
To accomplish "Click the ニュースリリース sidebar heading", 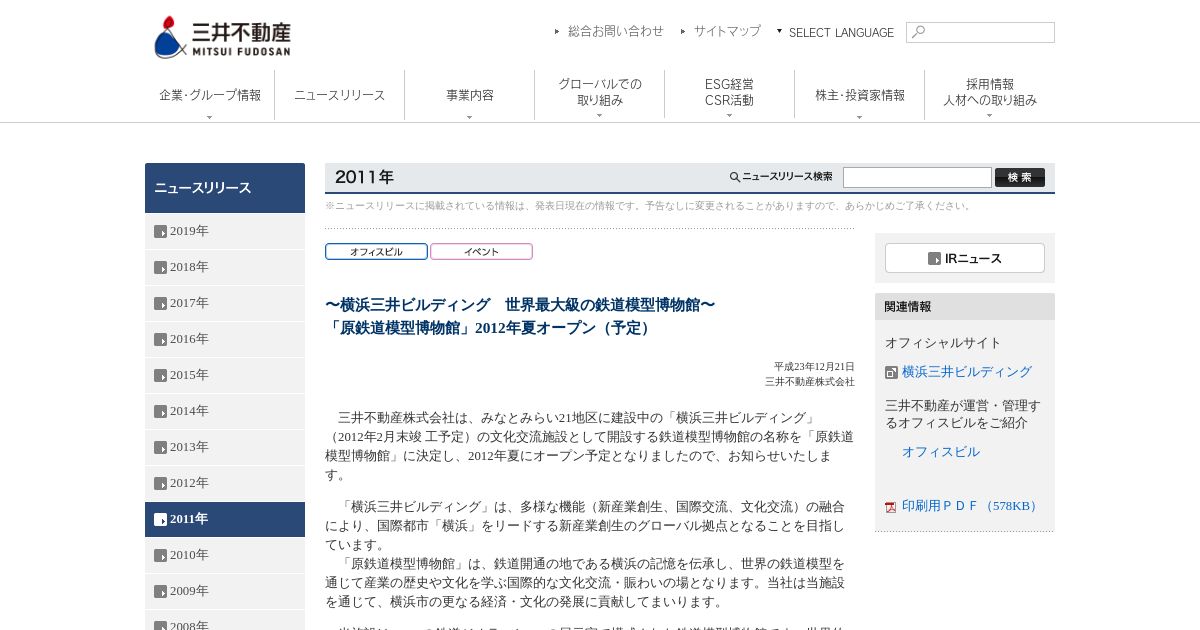I will (225, 188).
